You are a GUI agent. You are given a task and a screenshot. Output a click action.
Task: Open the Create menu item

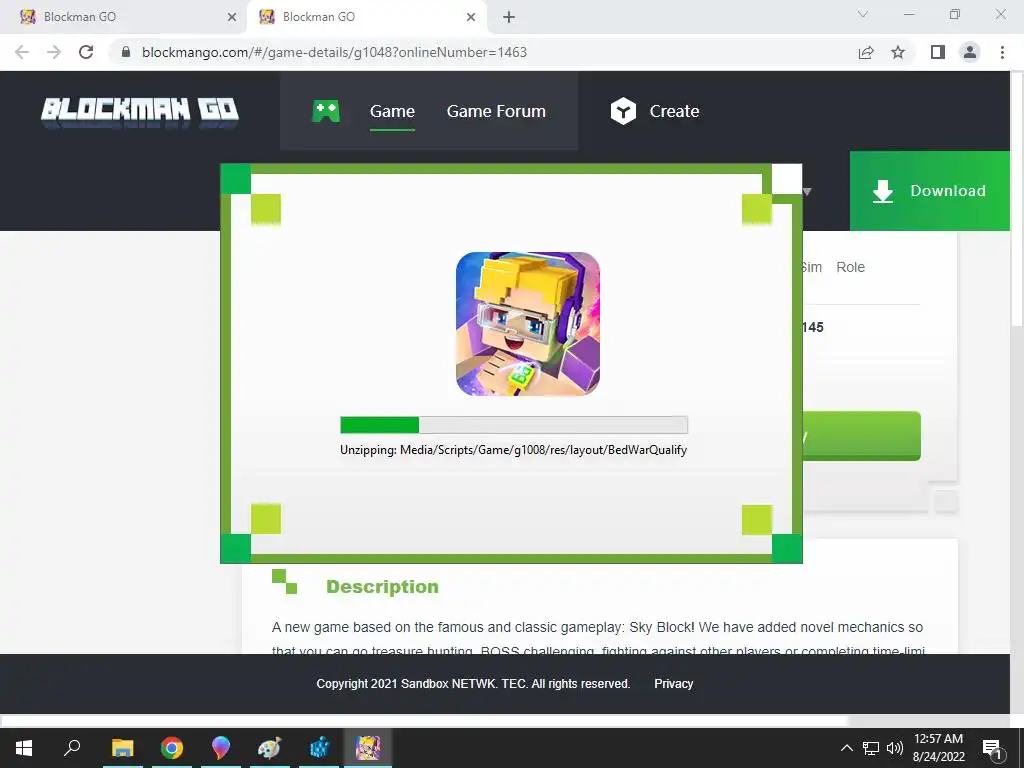[674, 111]
